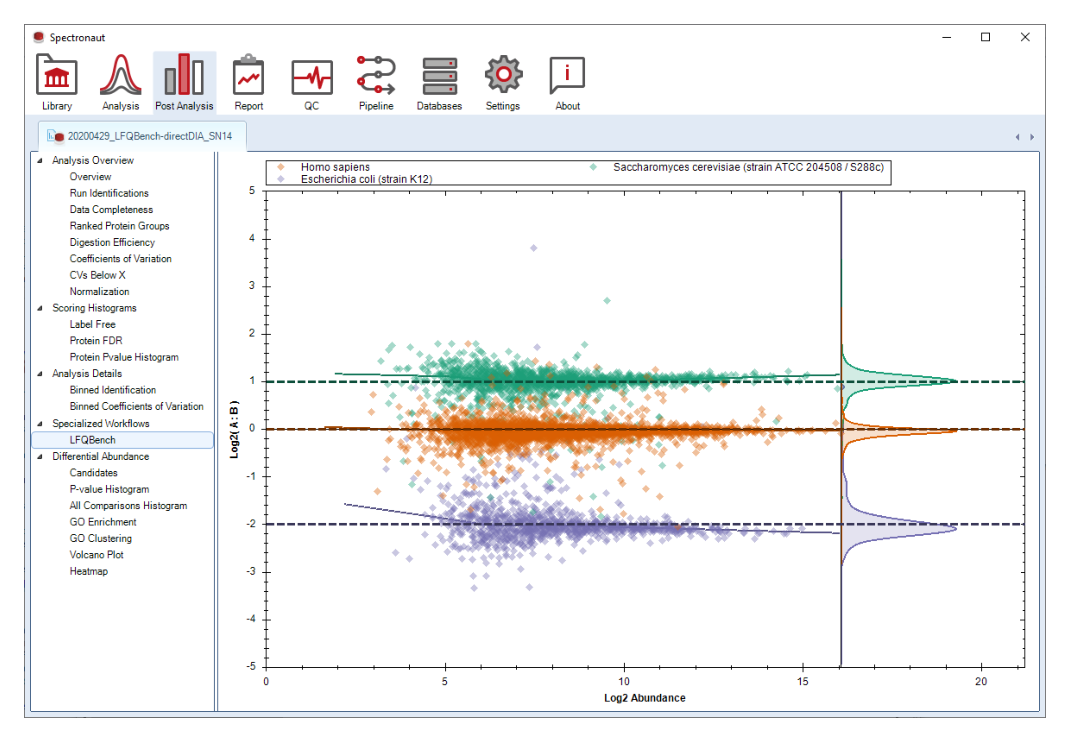Open the About info bubble icon
The width and height of the screenshot is (1070, 742).
567,82
